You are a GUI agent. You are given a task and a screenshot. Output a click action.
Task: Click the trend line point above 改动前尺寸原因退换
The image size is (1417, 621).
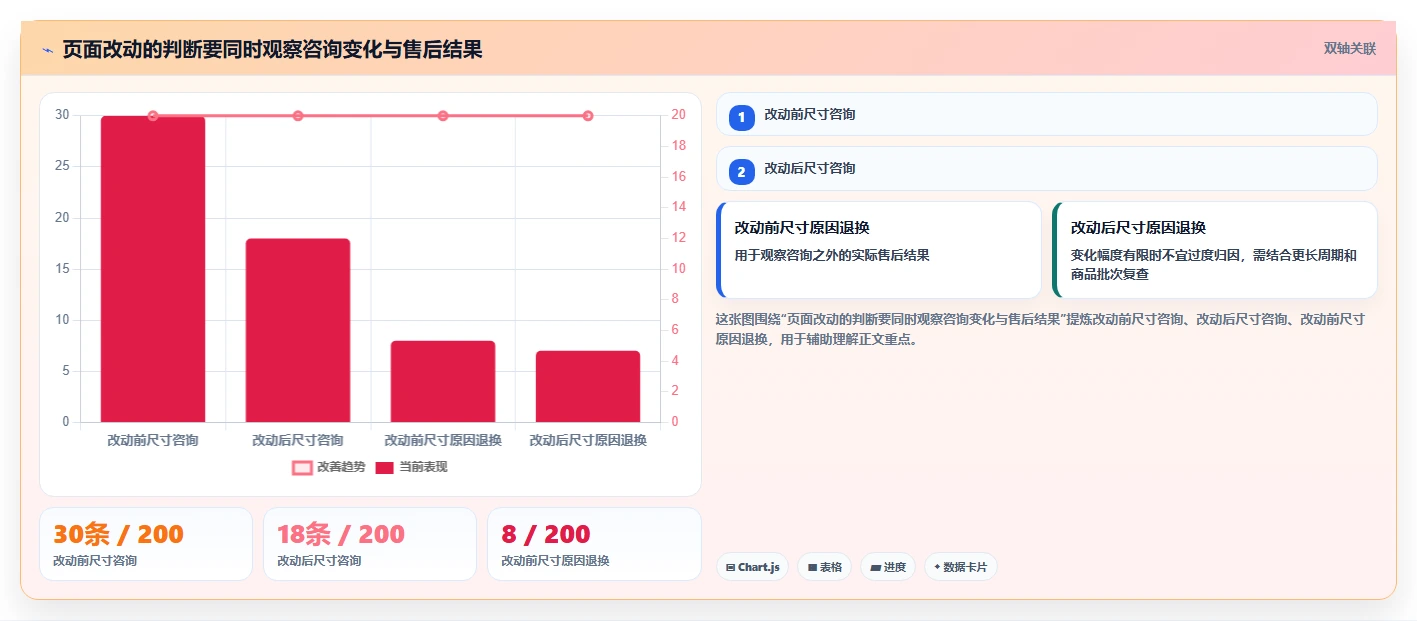(443, 116)
